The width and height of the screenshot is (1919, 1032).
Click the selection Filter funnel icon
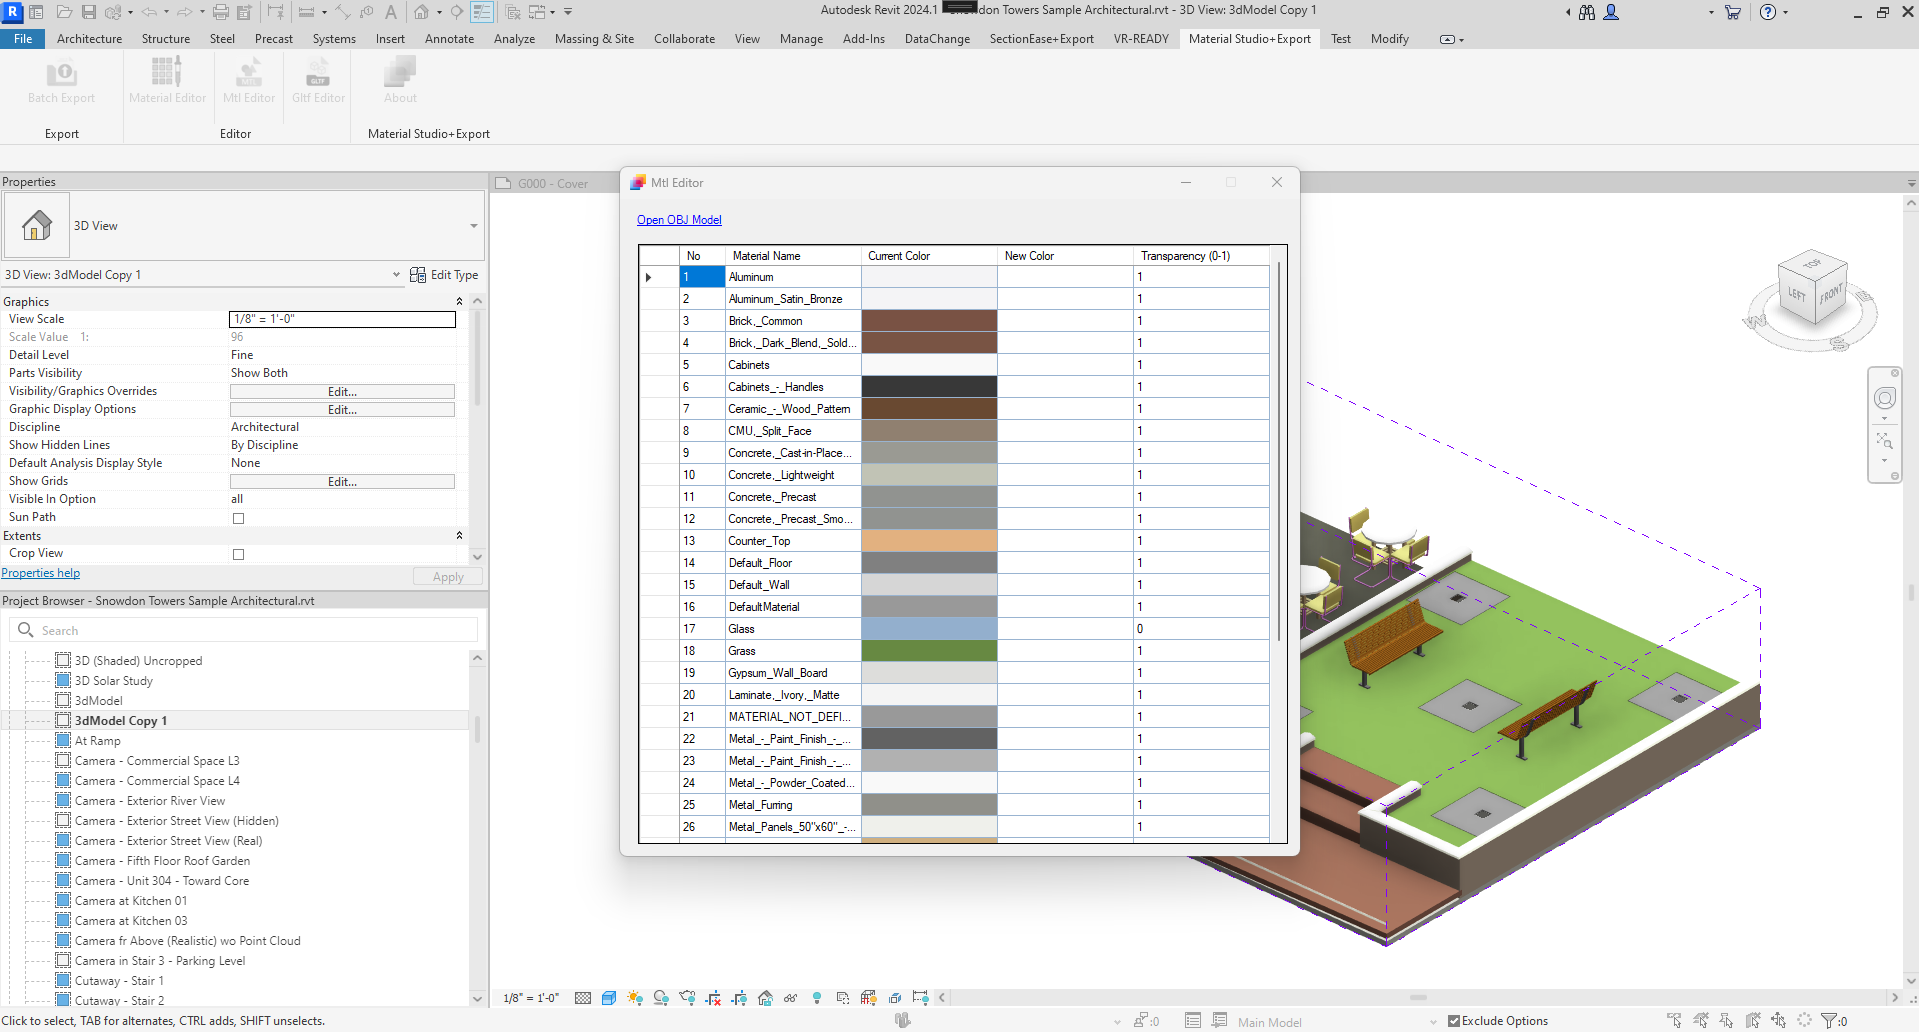point(1830,1021)
